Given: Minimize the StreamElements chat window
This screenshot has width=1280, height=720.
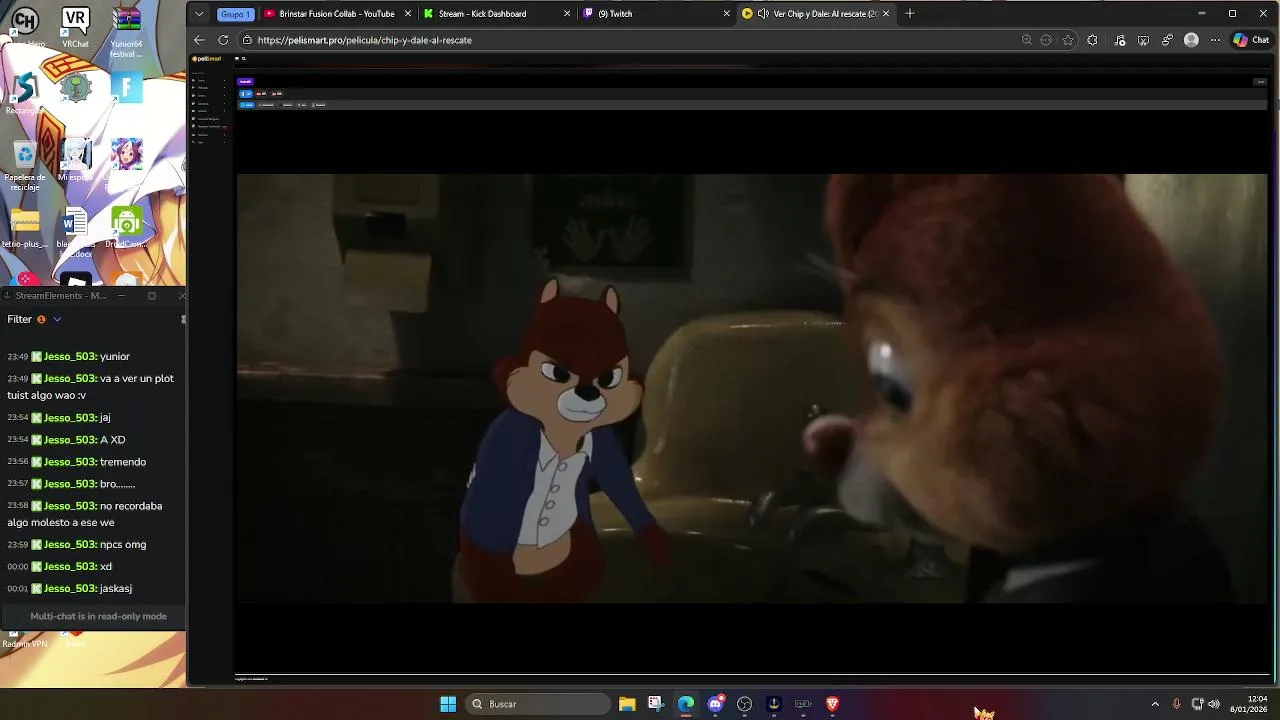Looking at the screenshot, I should (121, 296).
